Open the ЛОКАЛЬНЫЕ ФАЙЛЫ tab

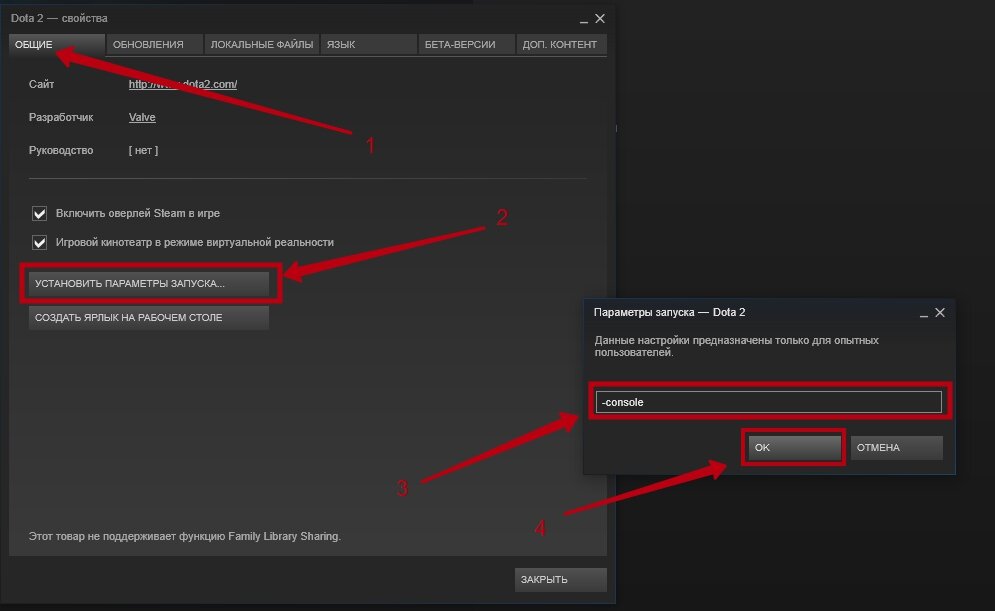pos(261,44)
